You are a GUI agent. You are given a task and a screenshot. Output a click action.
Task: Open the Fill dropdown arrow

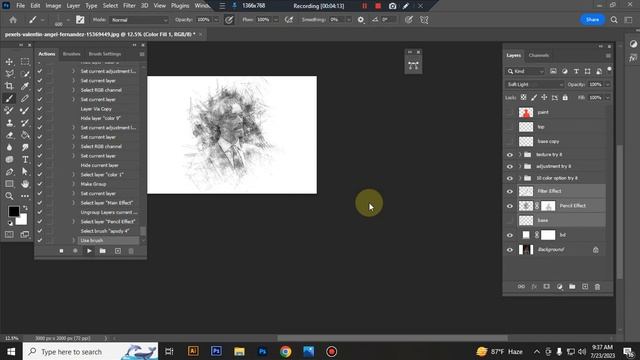coord(607,98)
